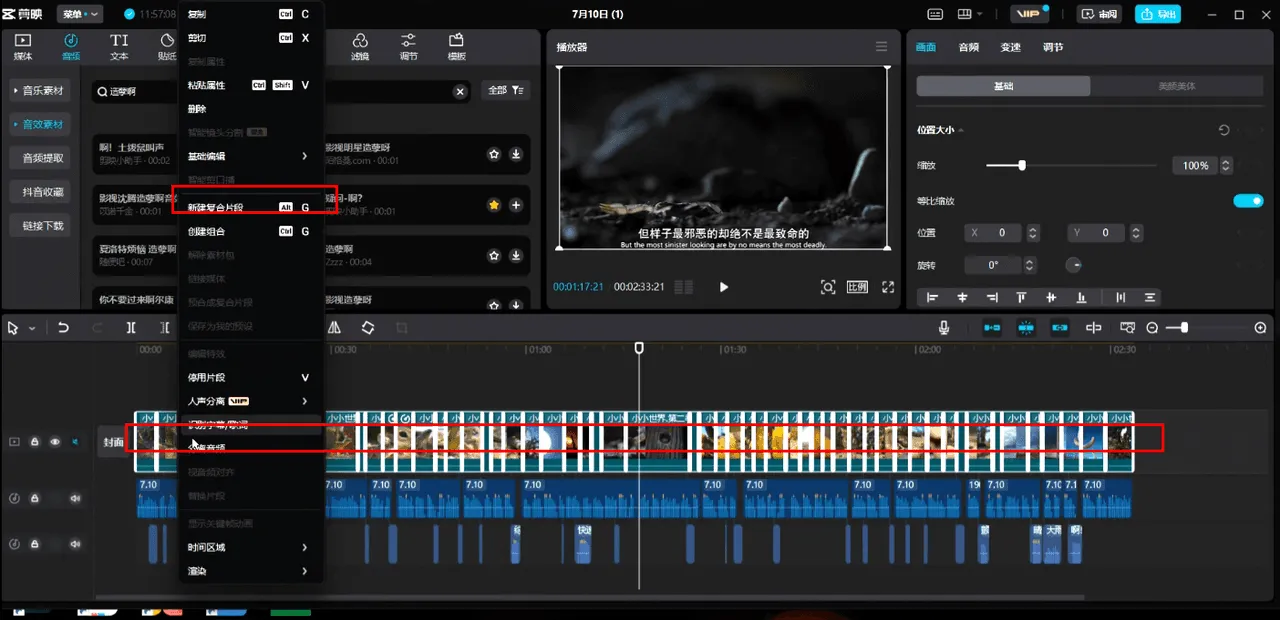Image resolution: width=1280 pixels, height=620 pixels.
Task: Open the 模板 templates panel icon
Action: pos(457,47)
